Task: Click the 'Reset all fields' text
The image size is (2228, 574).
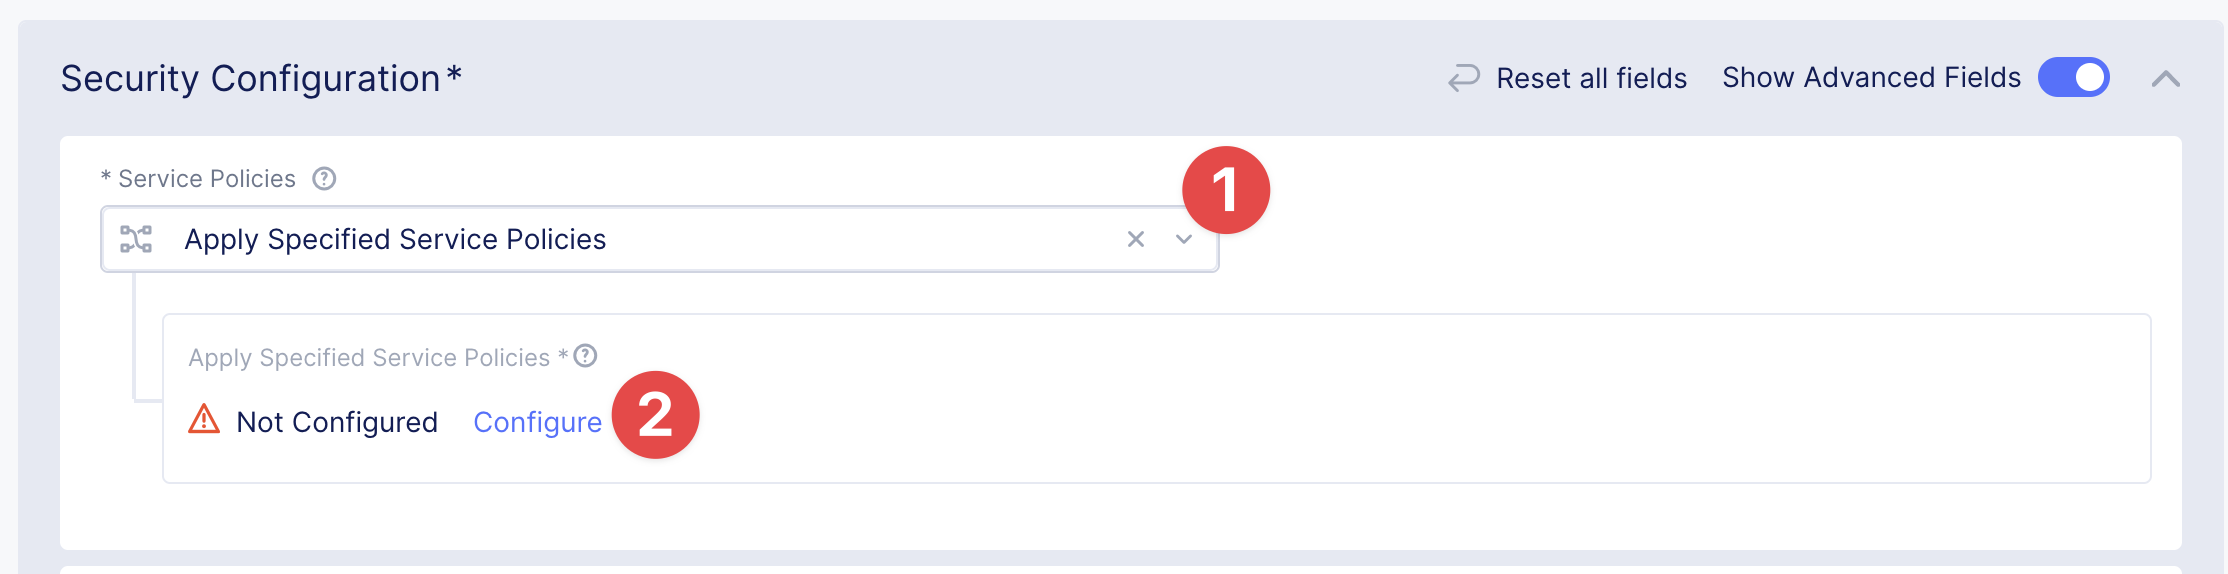Action: coord(1591,78)
